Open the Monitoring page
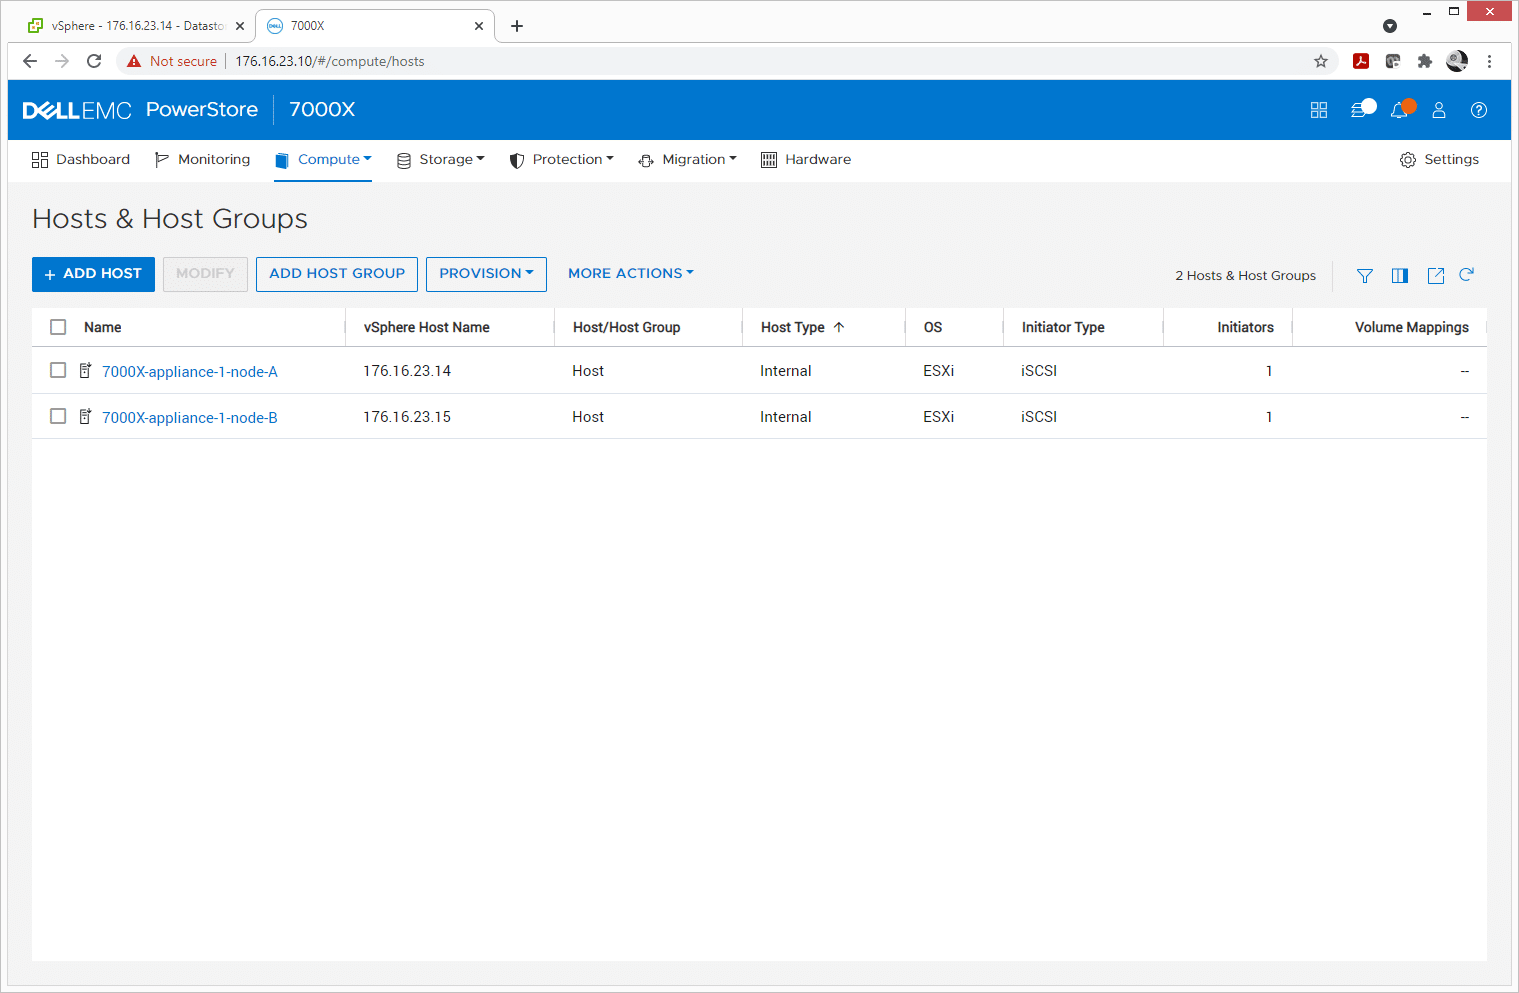Screen dimensions: 1519x993 click(203, 160)
